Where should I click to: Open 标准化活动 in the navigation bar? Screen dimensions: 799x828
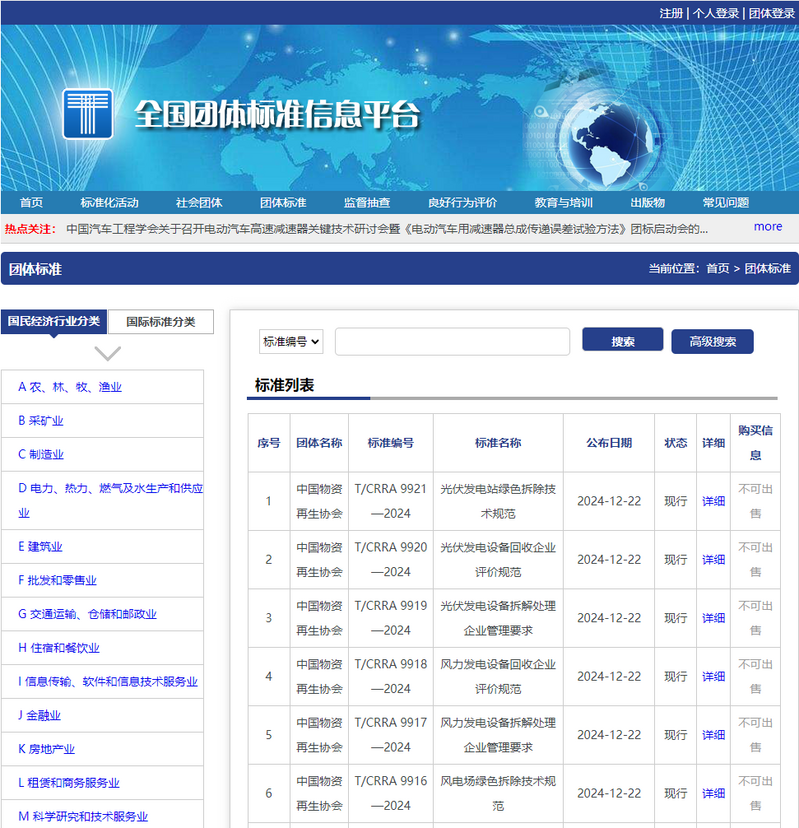(x=109, y=202)
